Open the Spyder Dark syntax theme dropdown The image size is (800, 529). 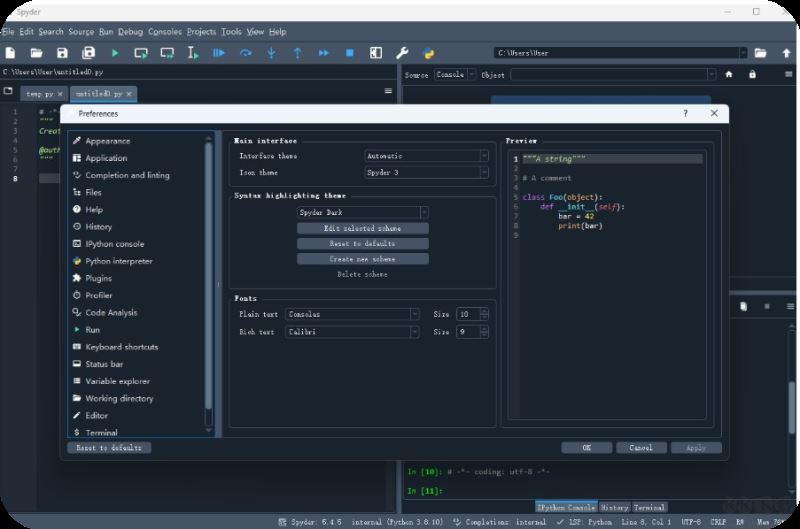[x=362, y=212]
